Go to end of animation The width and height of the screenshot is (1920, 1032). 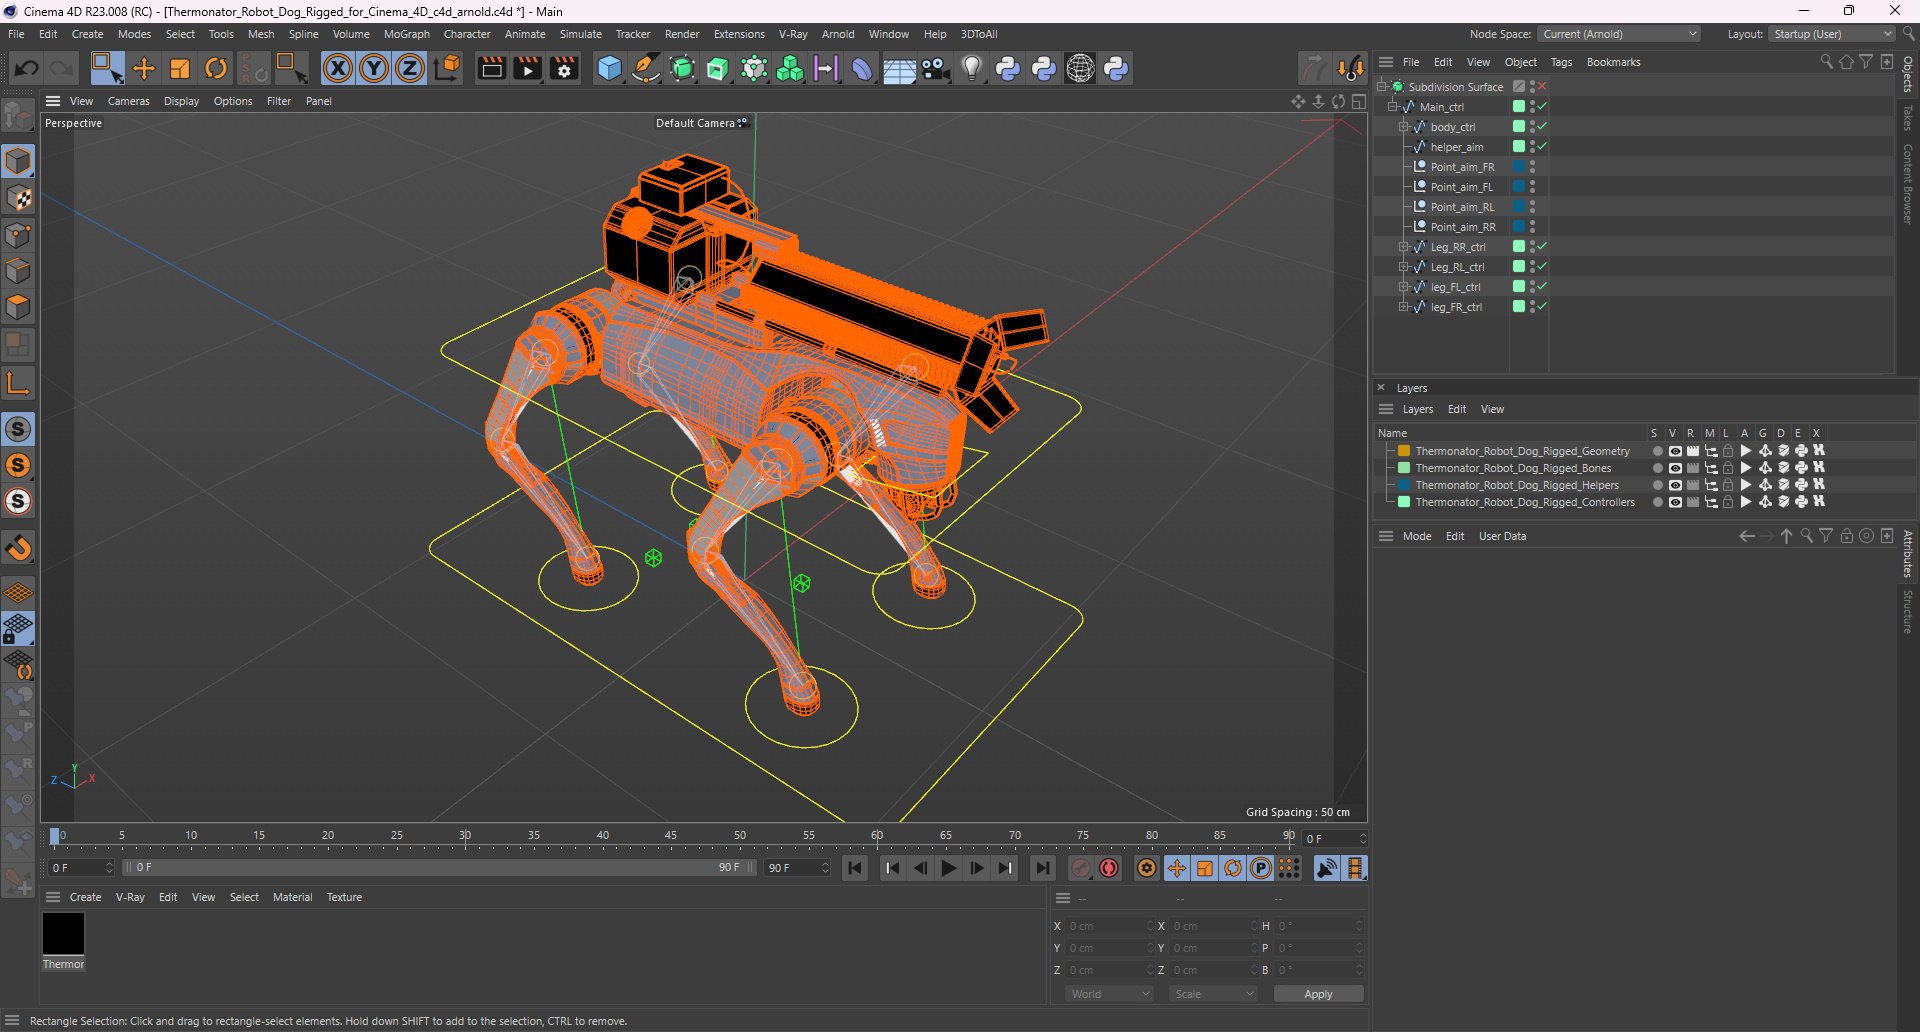pos(1043,868)
